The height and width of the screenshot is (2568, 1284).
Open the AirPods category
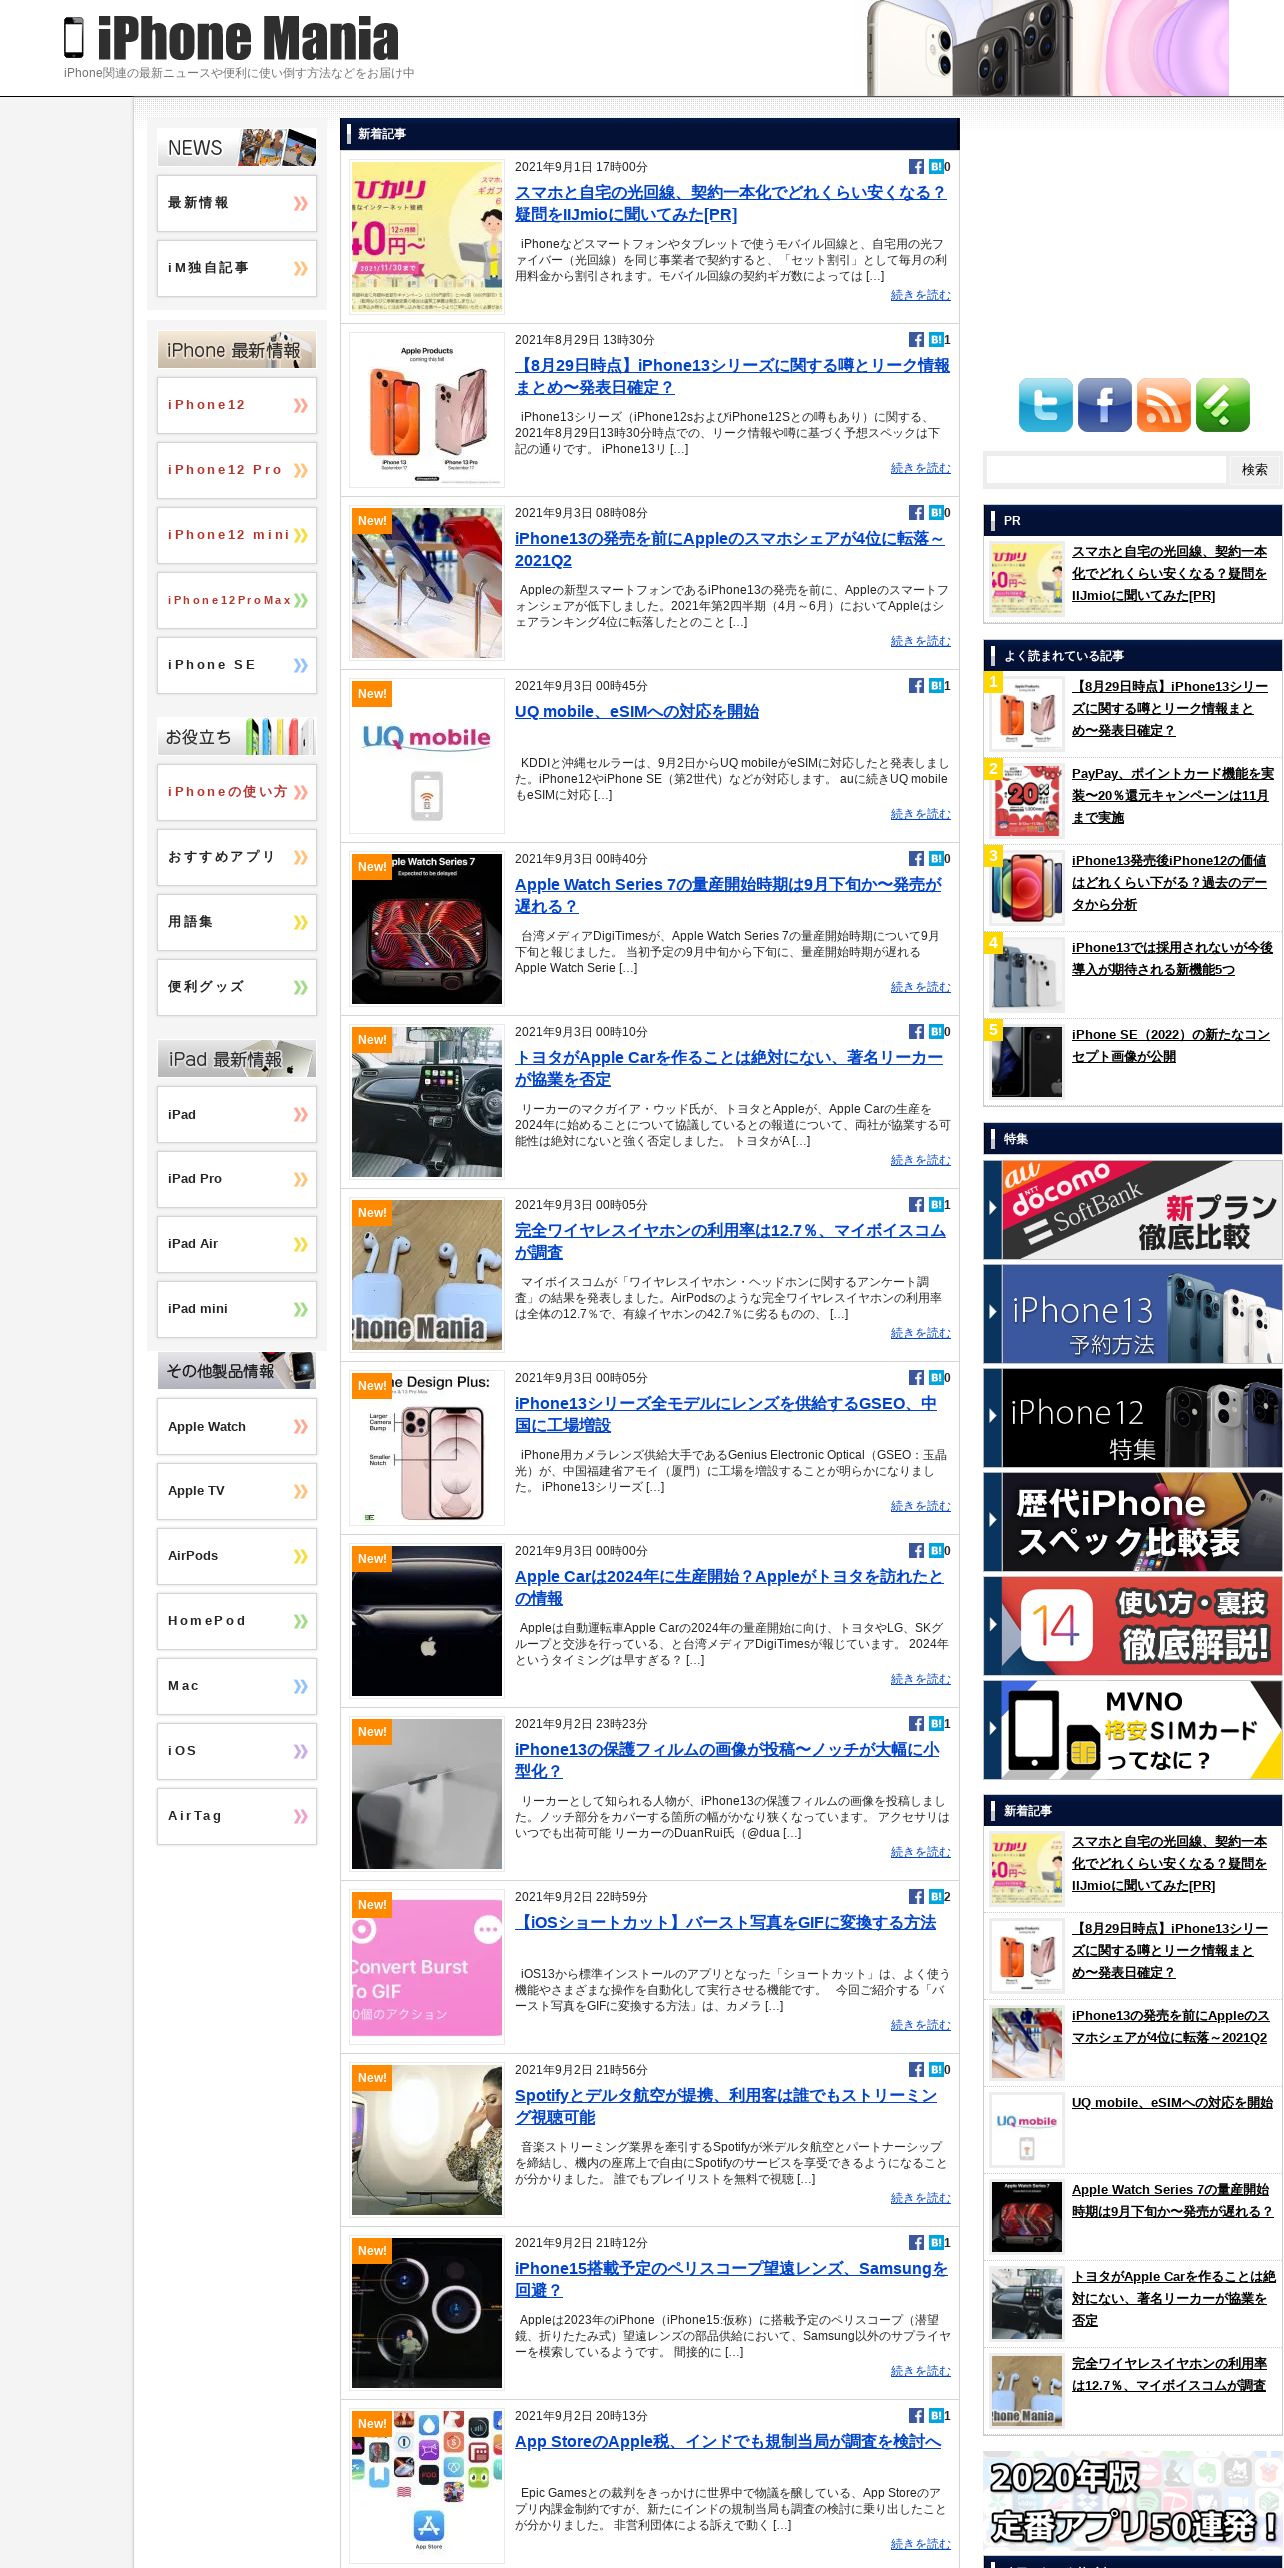point(237,1556)
